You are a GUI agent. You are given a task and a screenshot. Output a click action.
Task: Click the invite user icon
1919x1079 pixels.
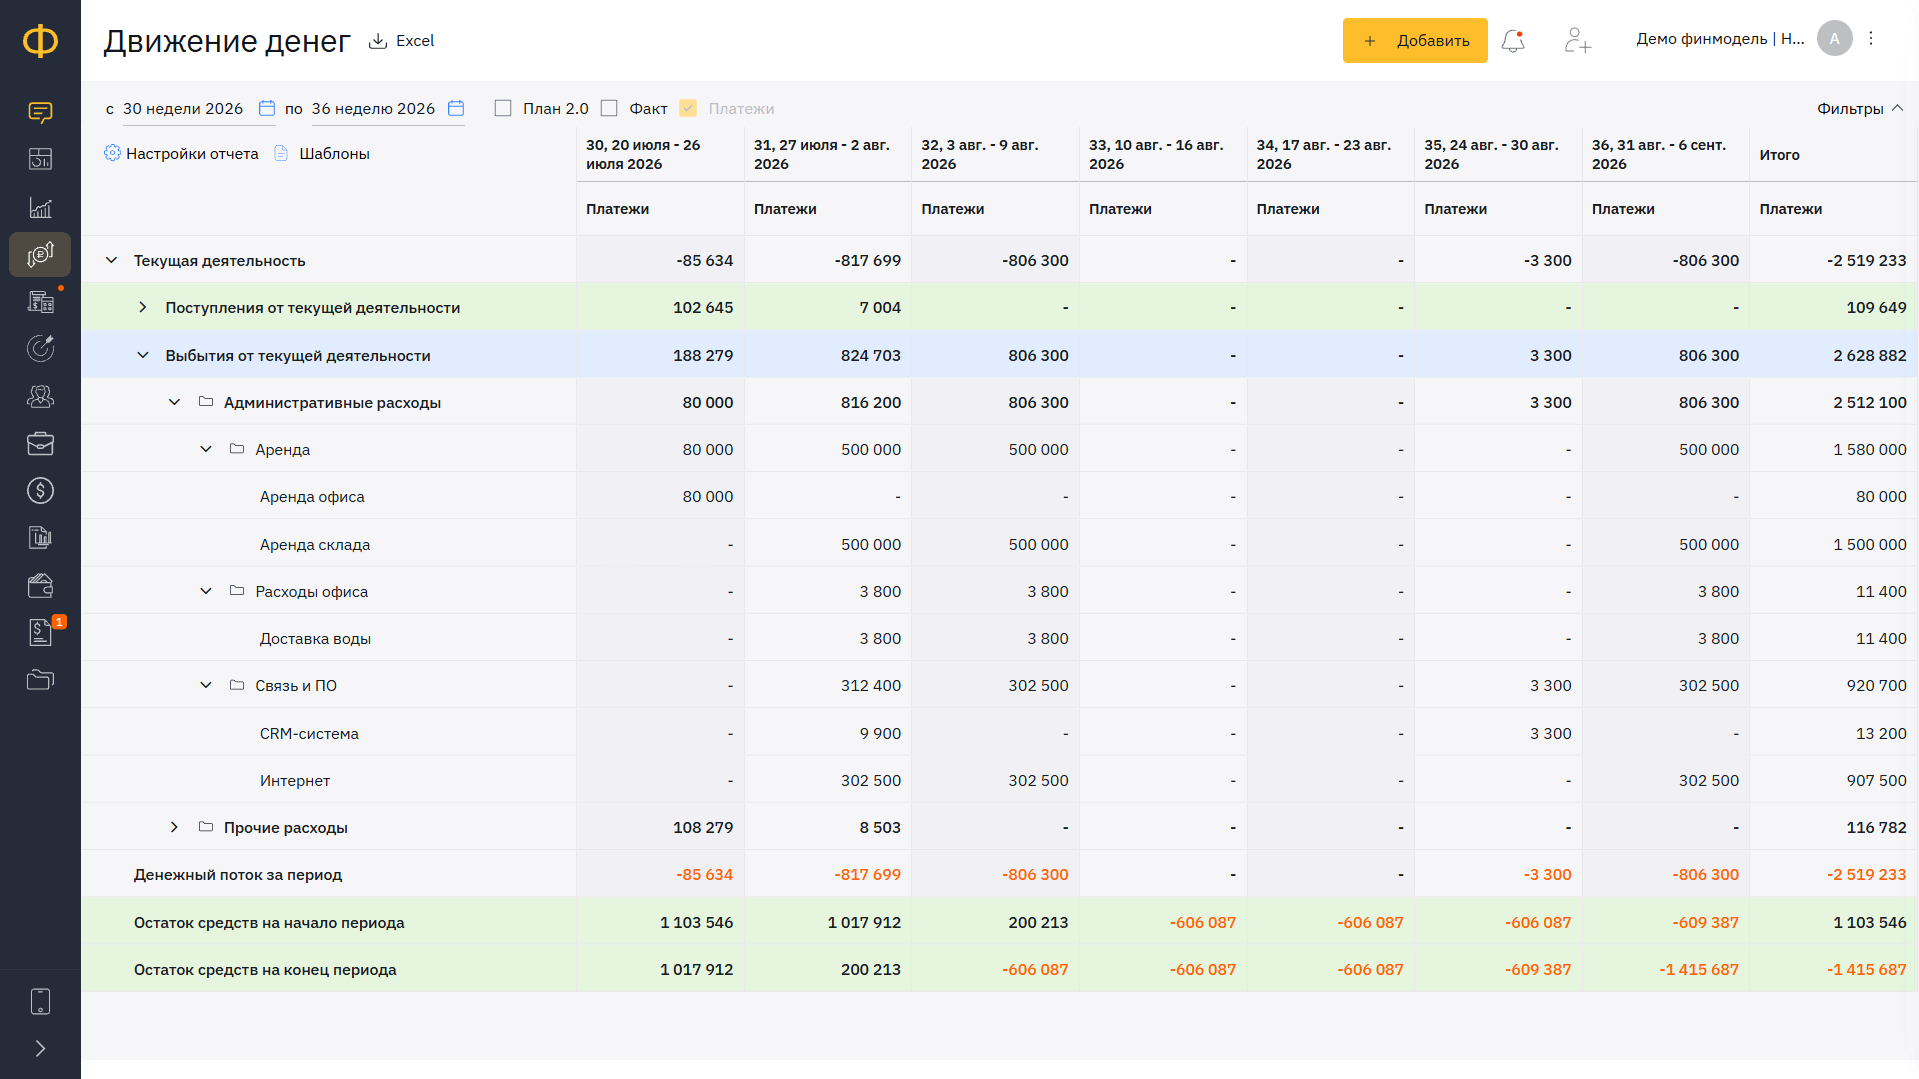(x=1577, y=41)
